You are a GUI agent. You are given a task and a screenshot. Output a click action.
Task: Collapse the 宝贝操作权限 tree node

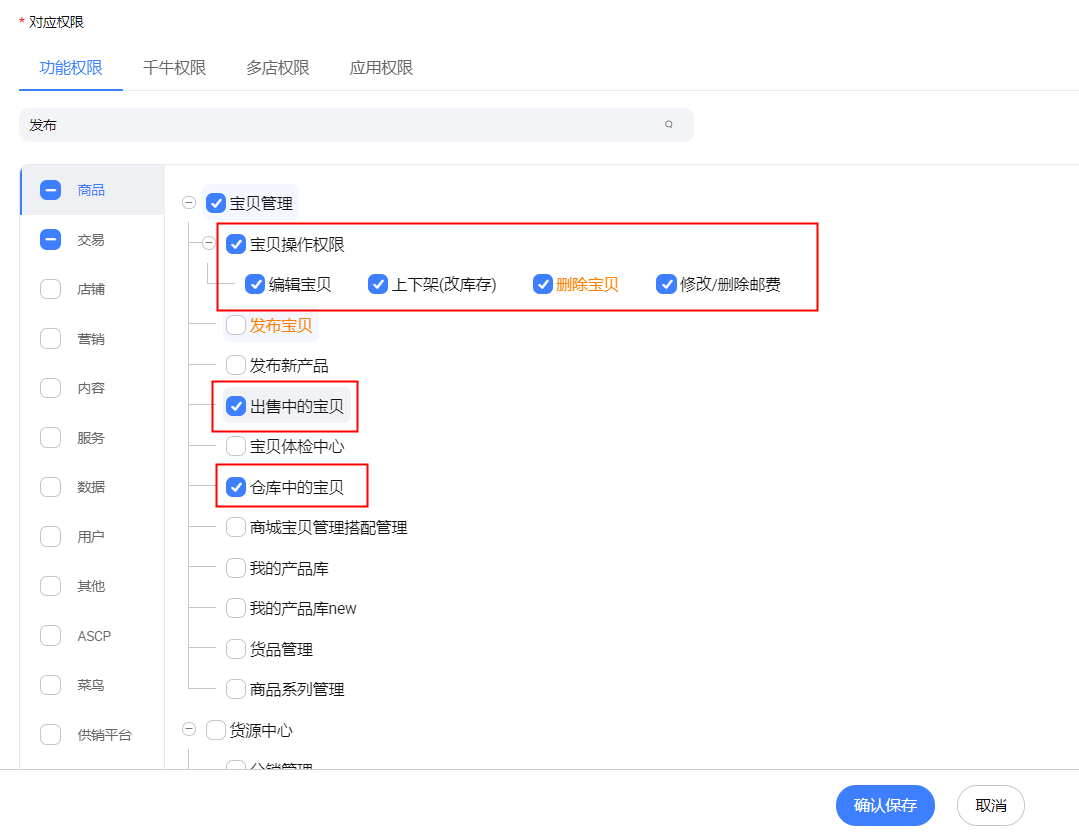coord(208,244)
